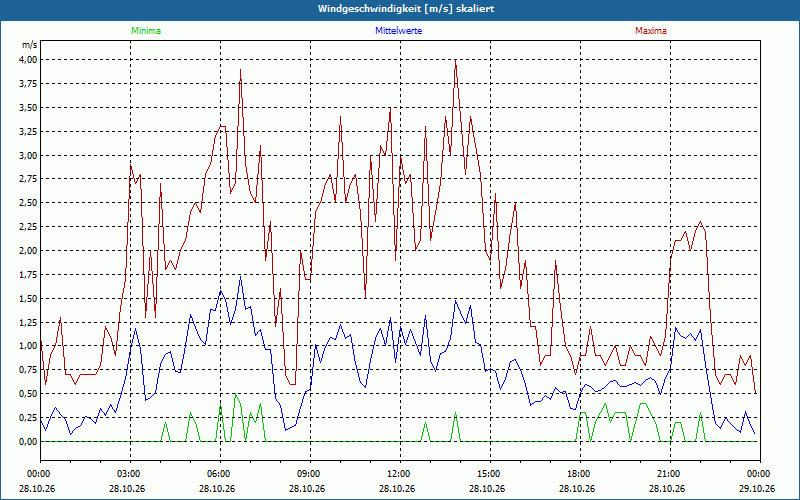Click the 21:00 time axis label
This screenshot has height=500, width=800.
(x=670, y=474)
